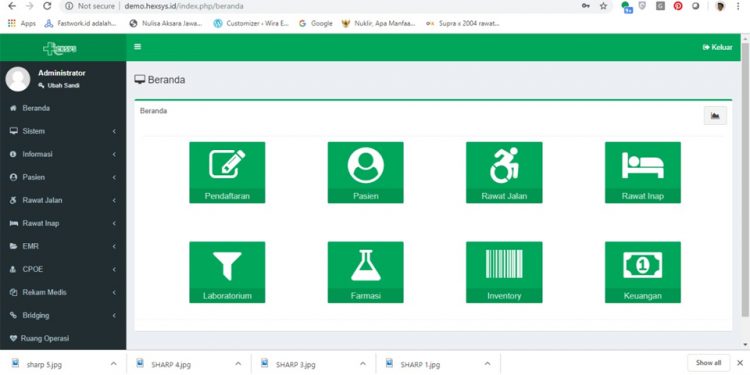Open the Laboratorium funnel tile
Screen dimensions: 750x375
tap(227, 272)
